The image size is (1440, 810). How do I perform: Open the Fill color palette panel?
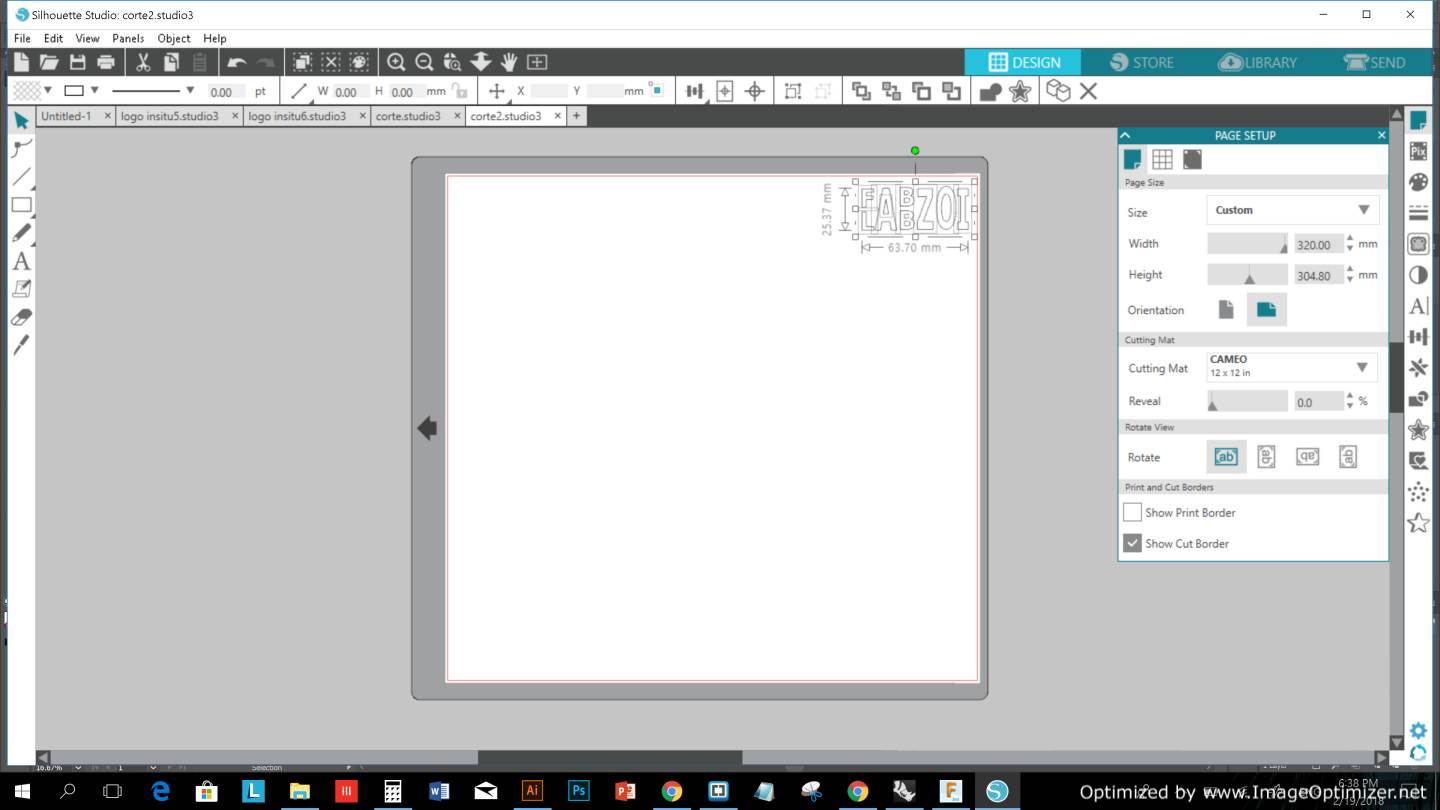click(x=1418, y=182)
